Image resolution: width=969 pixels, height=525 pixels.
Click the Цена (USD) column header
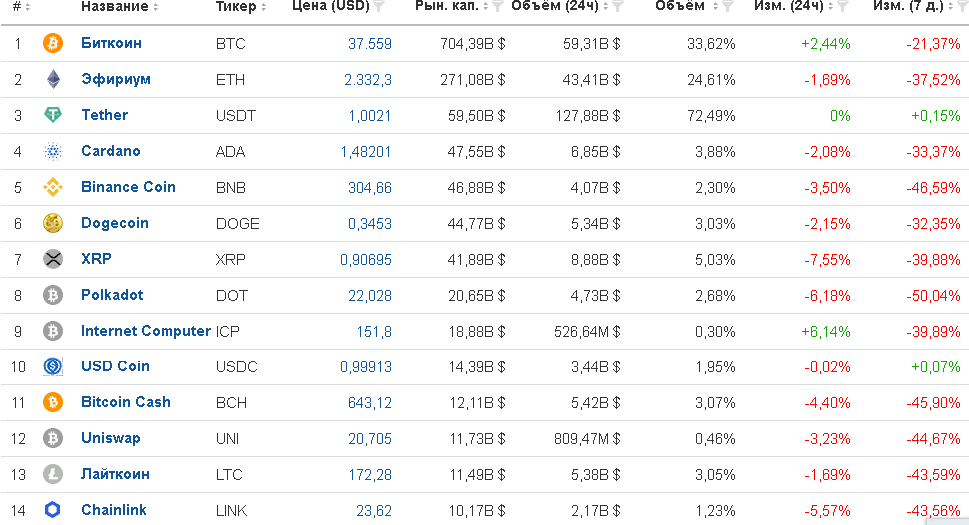[331, 6]
